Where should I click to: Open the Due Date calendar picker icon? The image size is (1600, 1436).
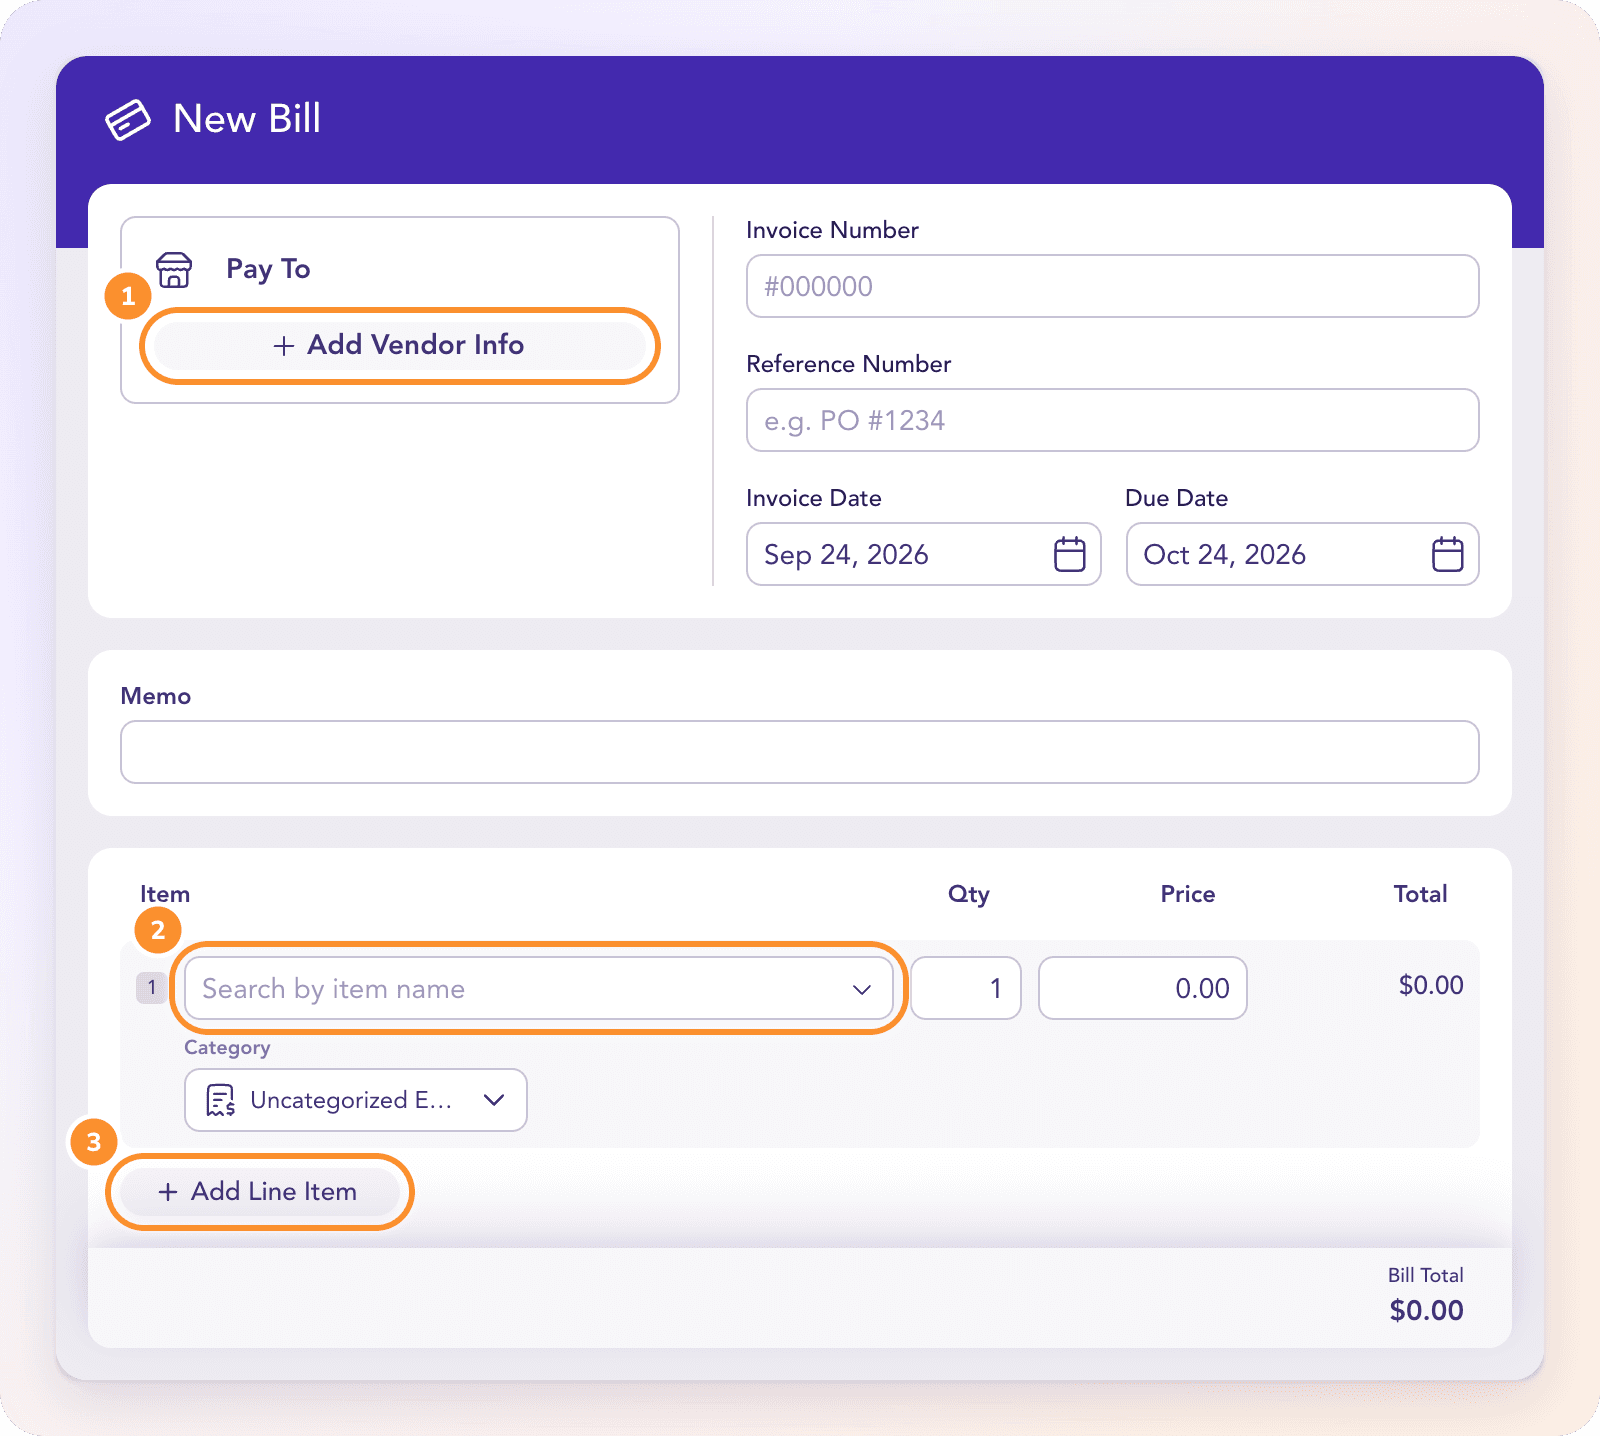click(1447, 554)
